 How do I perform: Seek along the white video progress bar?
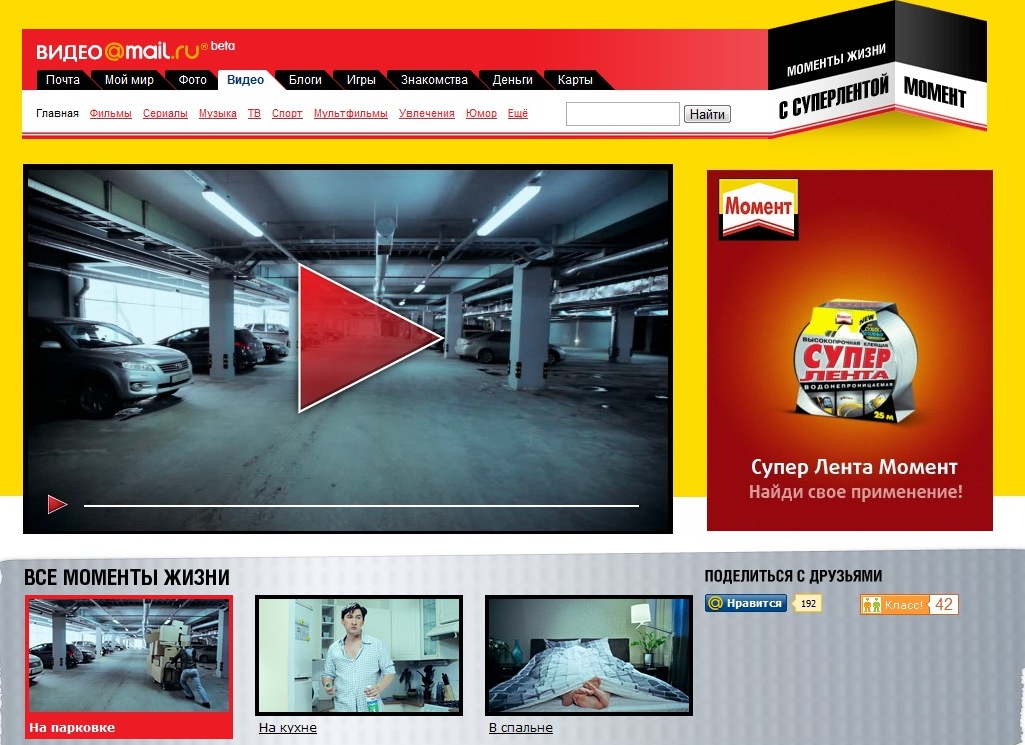point(361,505)
